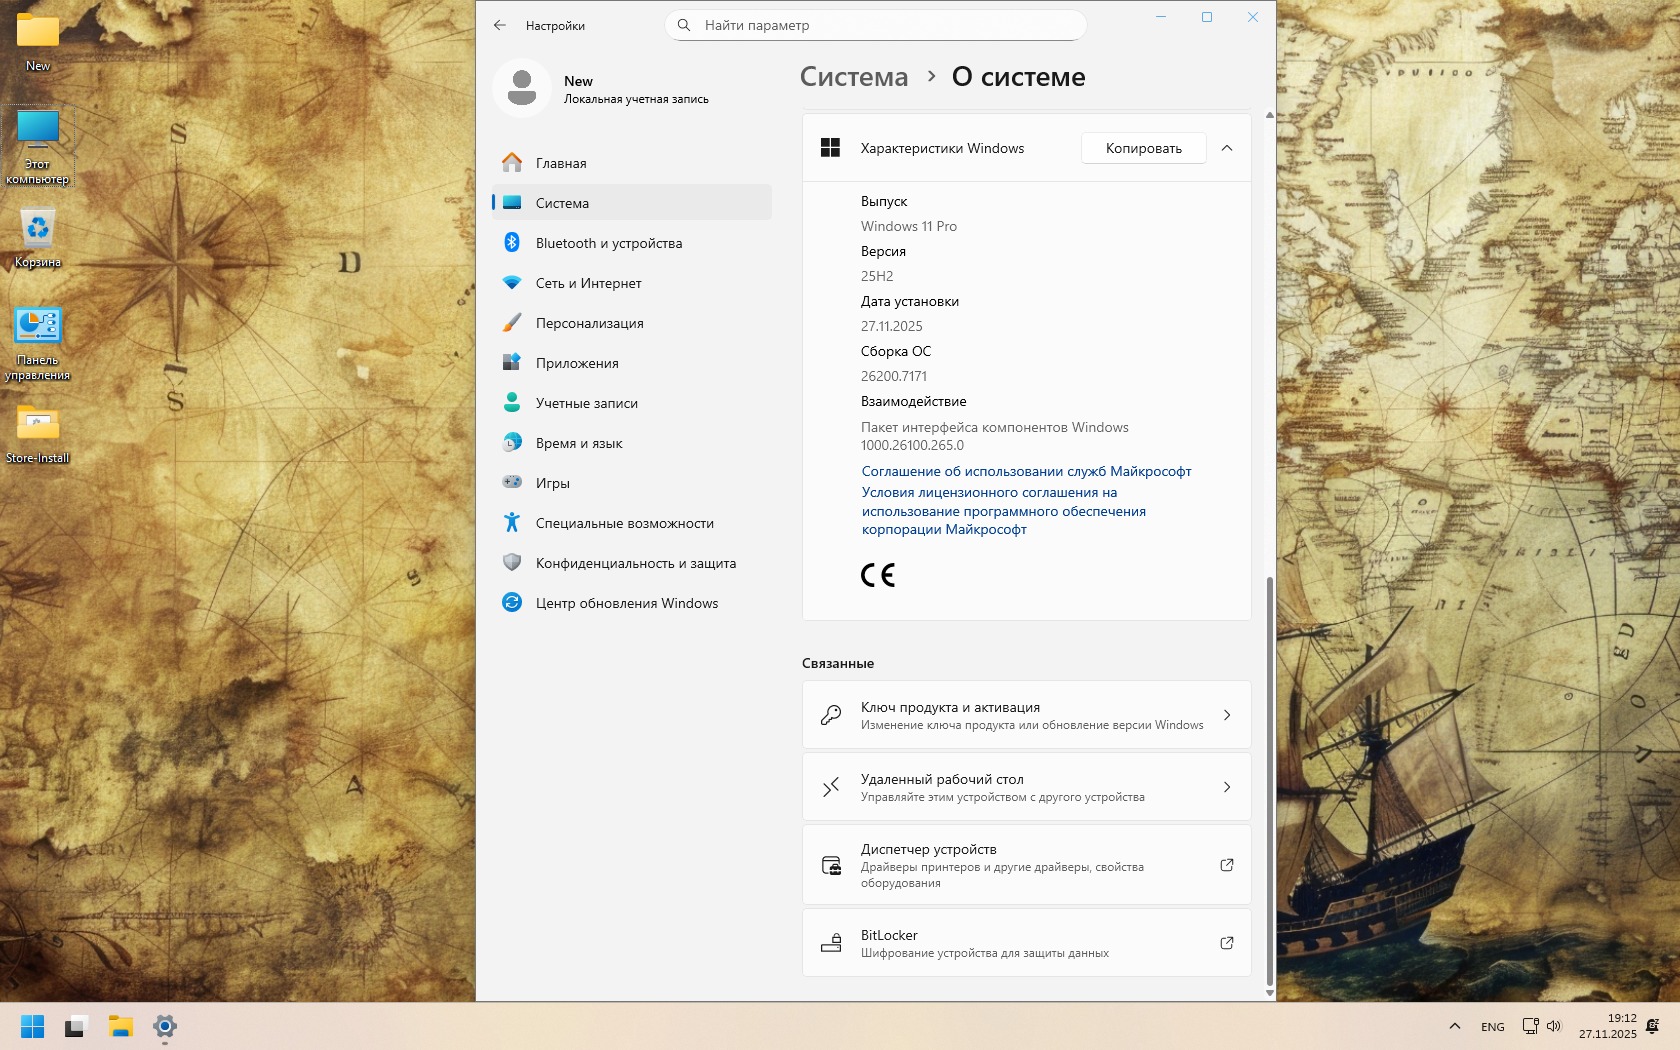Click Копировать button for Windows specs
Screen dimensions: 1680x1050
click(x=1143, y=148)
